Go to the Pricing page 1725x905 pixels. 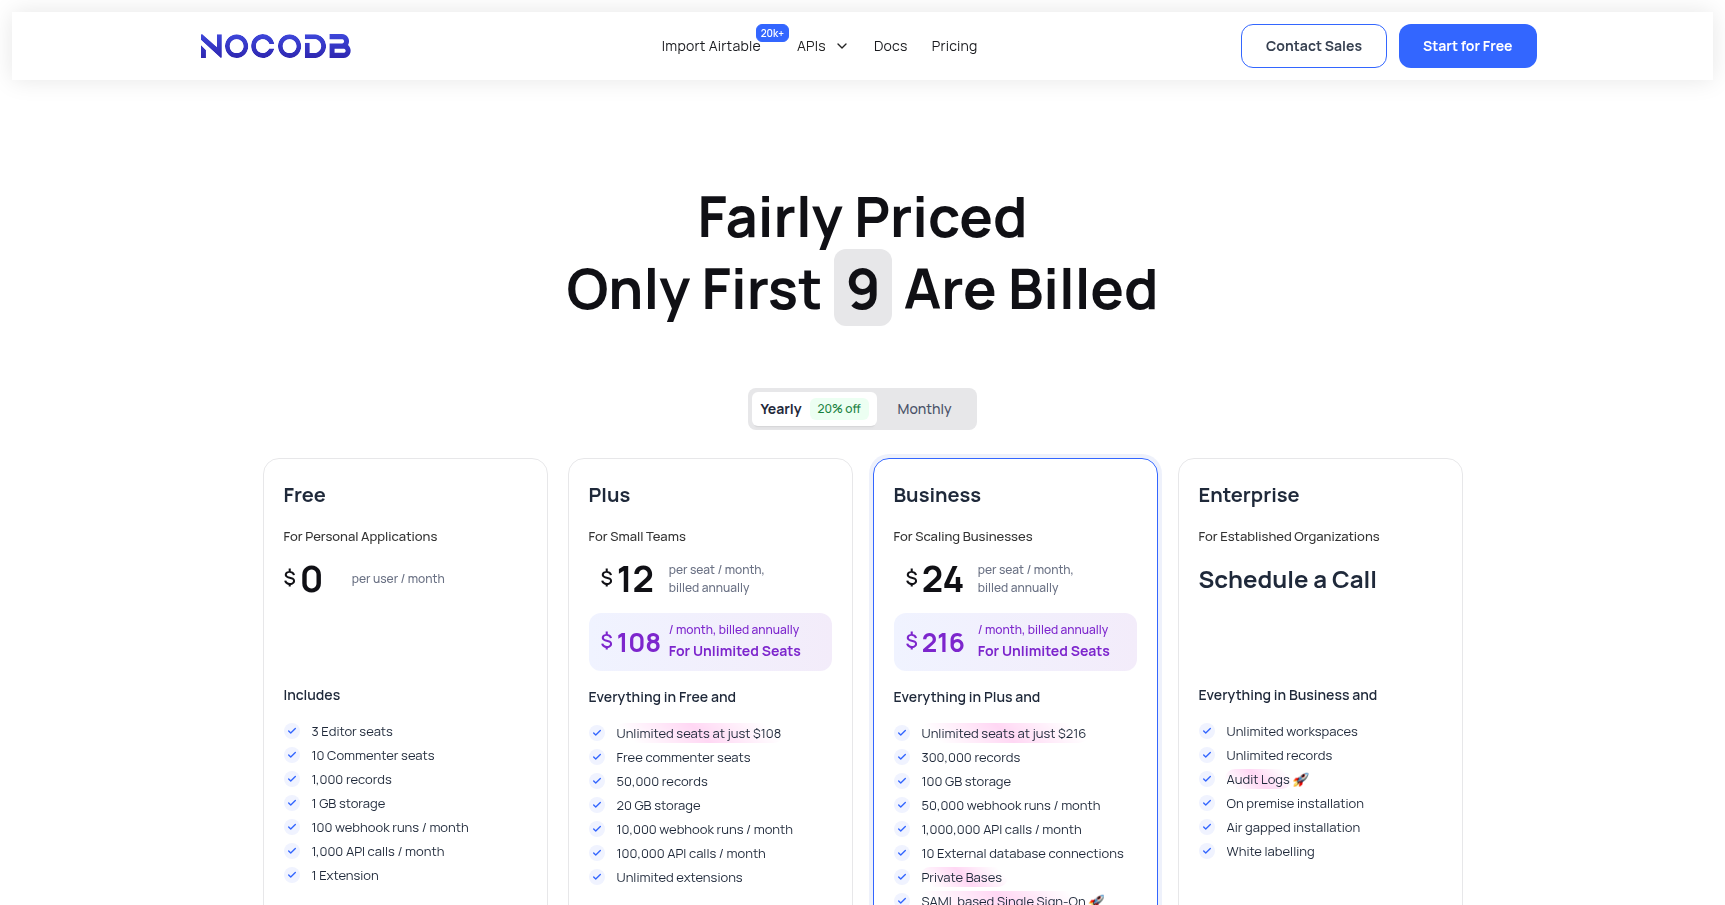point(954,46)
